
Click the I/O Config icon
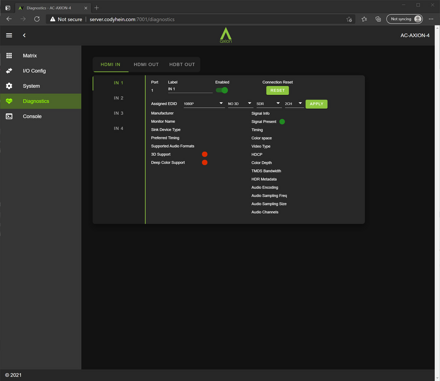pyautogui.click(x=9, y=71)
